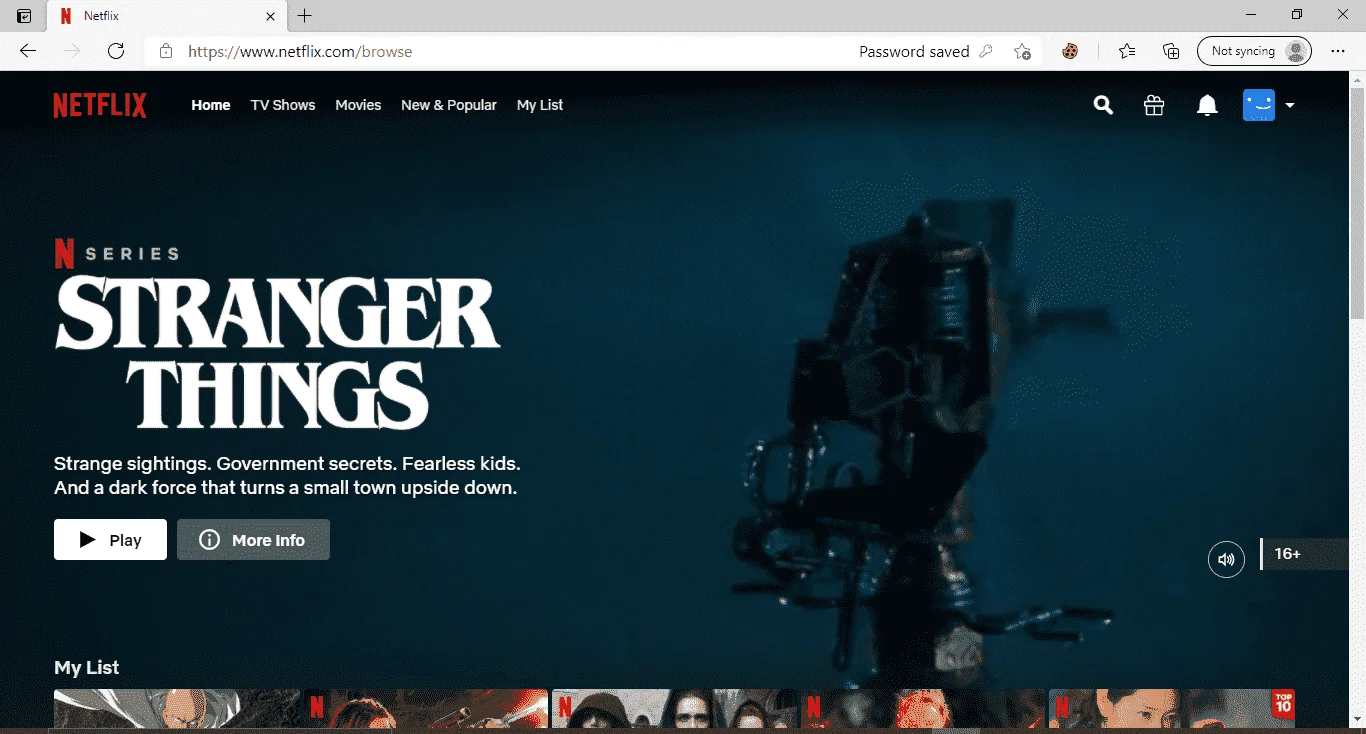Click the Stranger Things title logo

coord(277,352)
